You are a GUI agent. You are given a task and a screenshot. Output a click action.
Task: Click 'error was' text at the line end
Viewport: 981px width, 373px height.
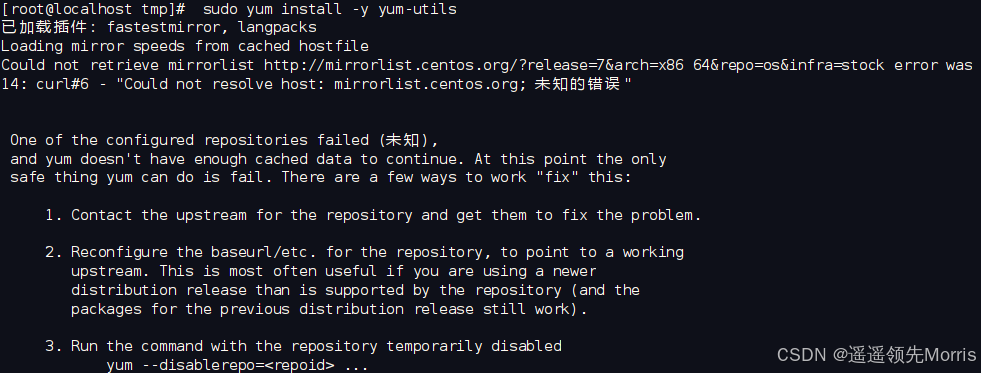933,65
